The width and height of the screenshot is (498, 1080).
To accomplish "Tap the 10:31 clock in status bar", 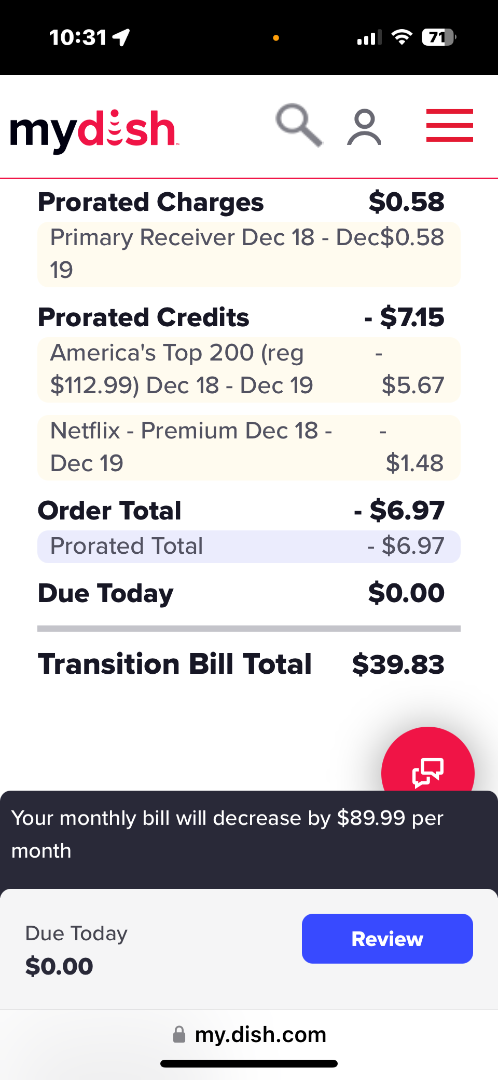I will (80, 37).
